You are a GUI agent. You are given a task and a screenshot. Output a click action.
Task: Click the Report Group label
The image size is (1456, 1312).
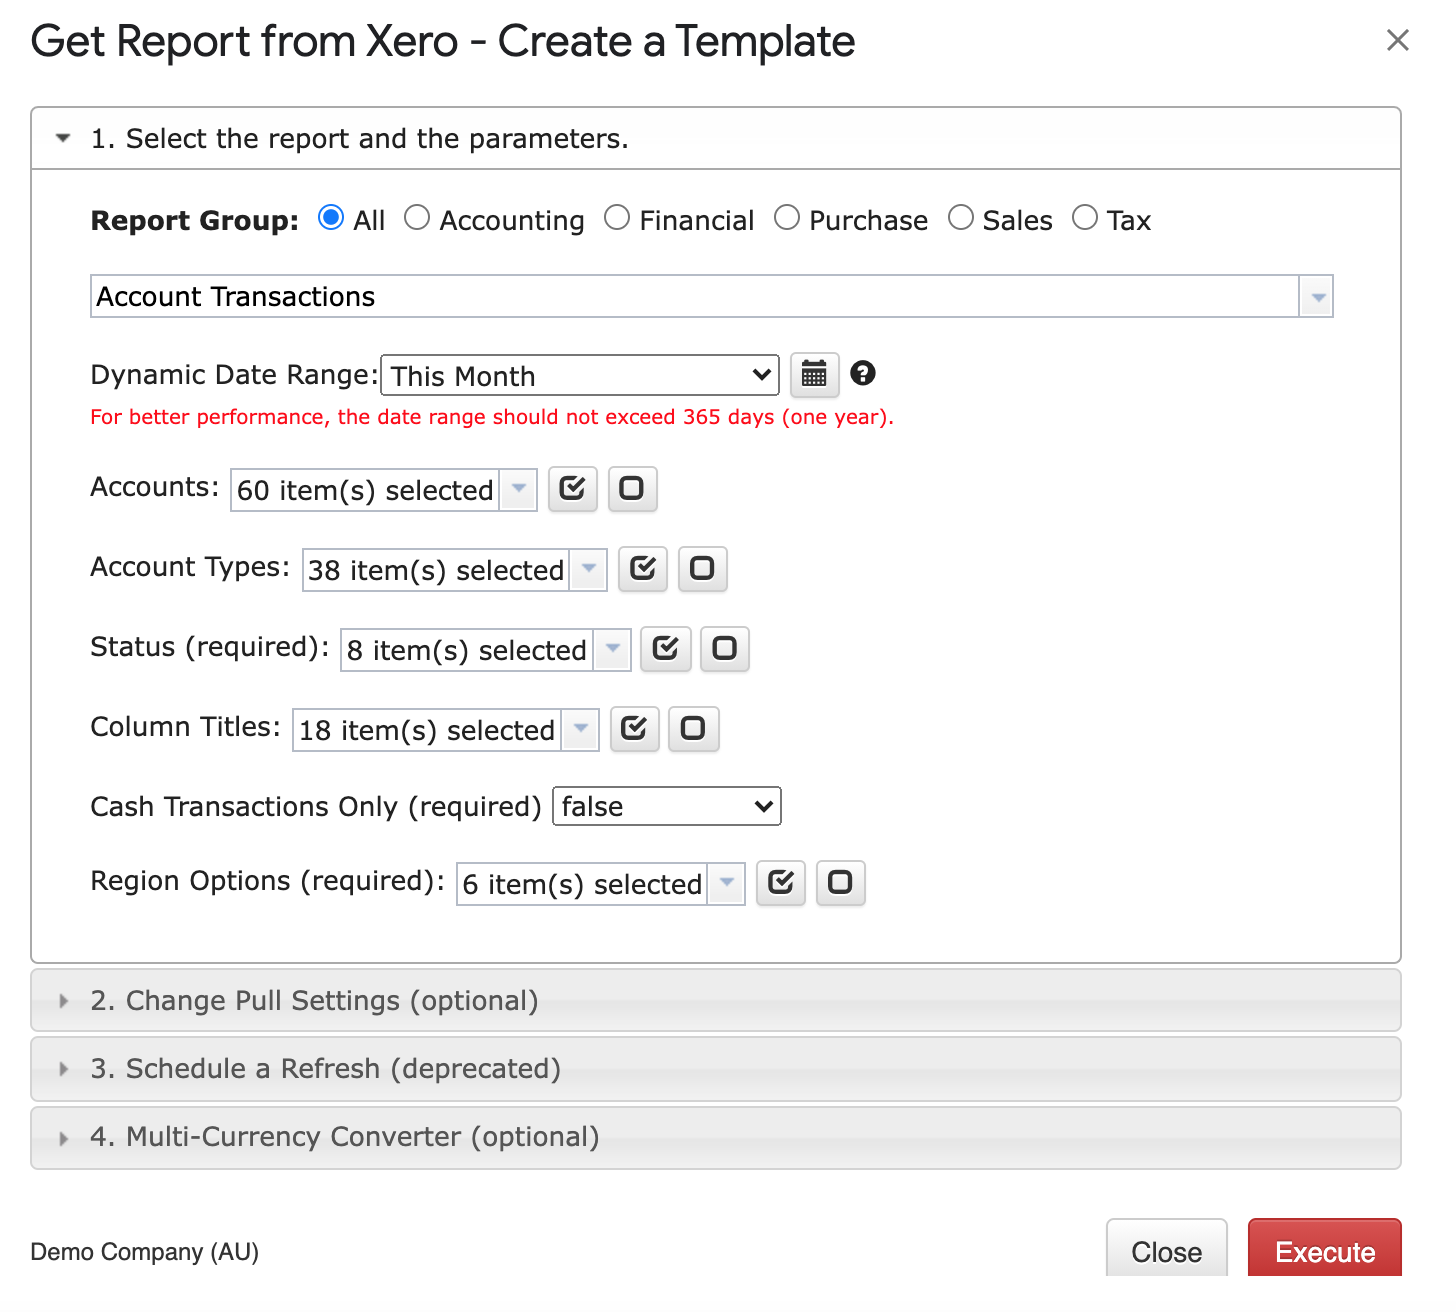(x=195, y=220)
